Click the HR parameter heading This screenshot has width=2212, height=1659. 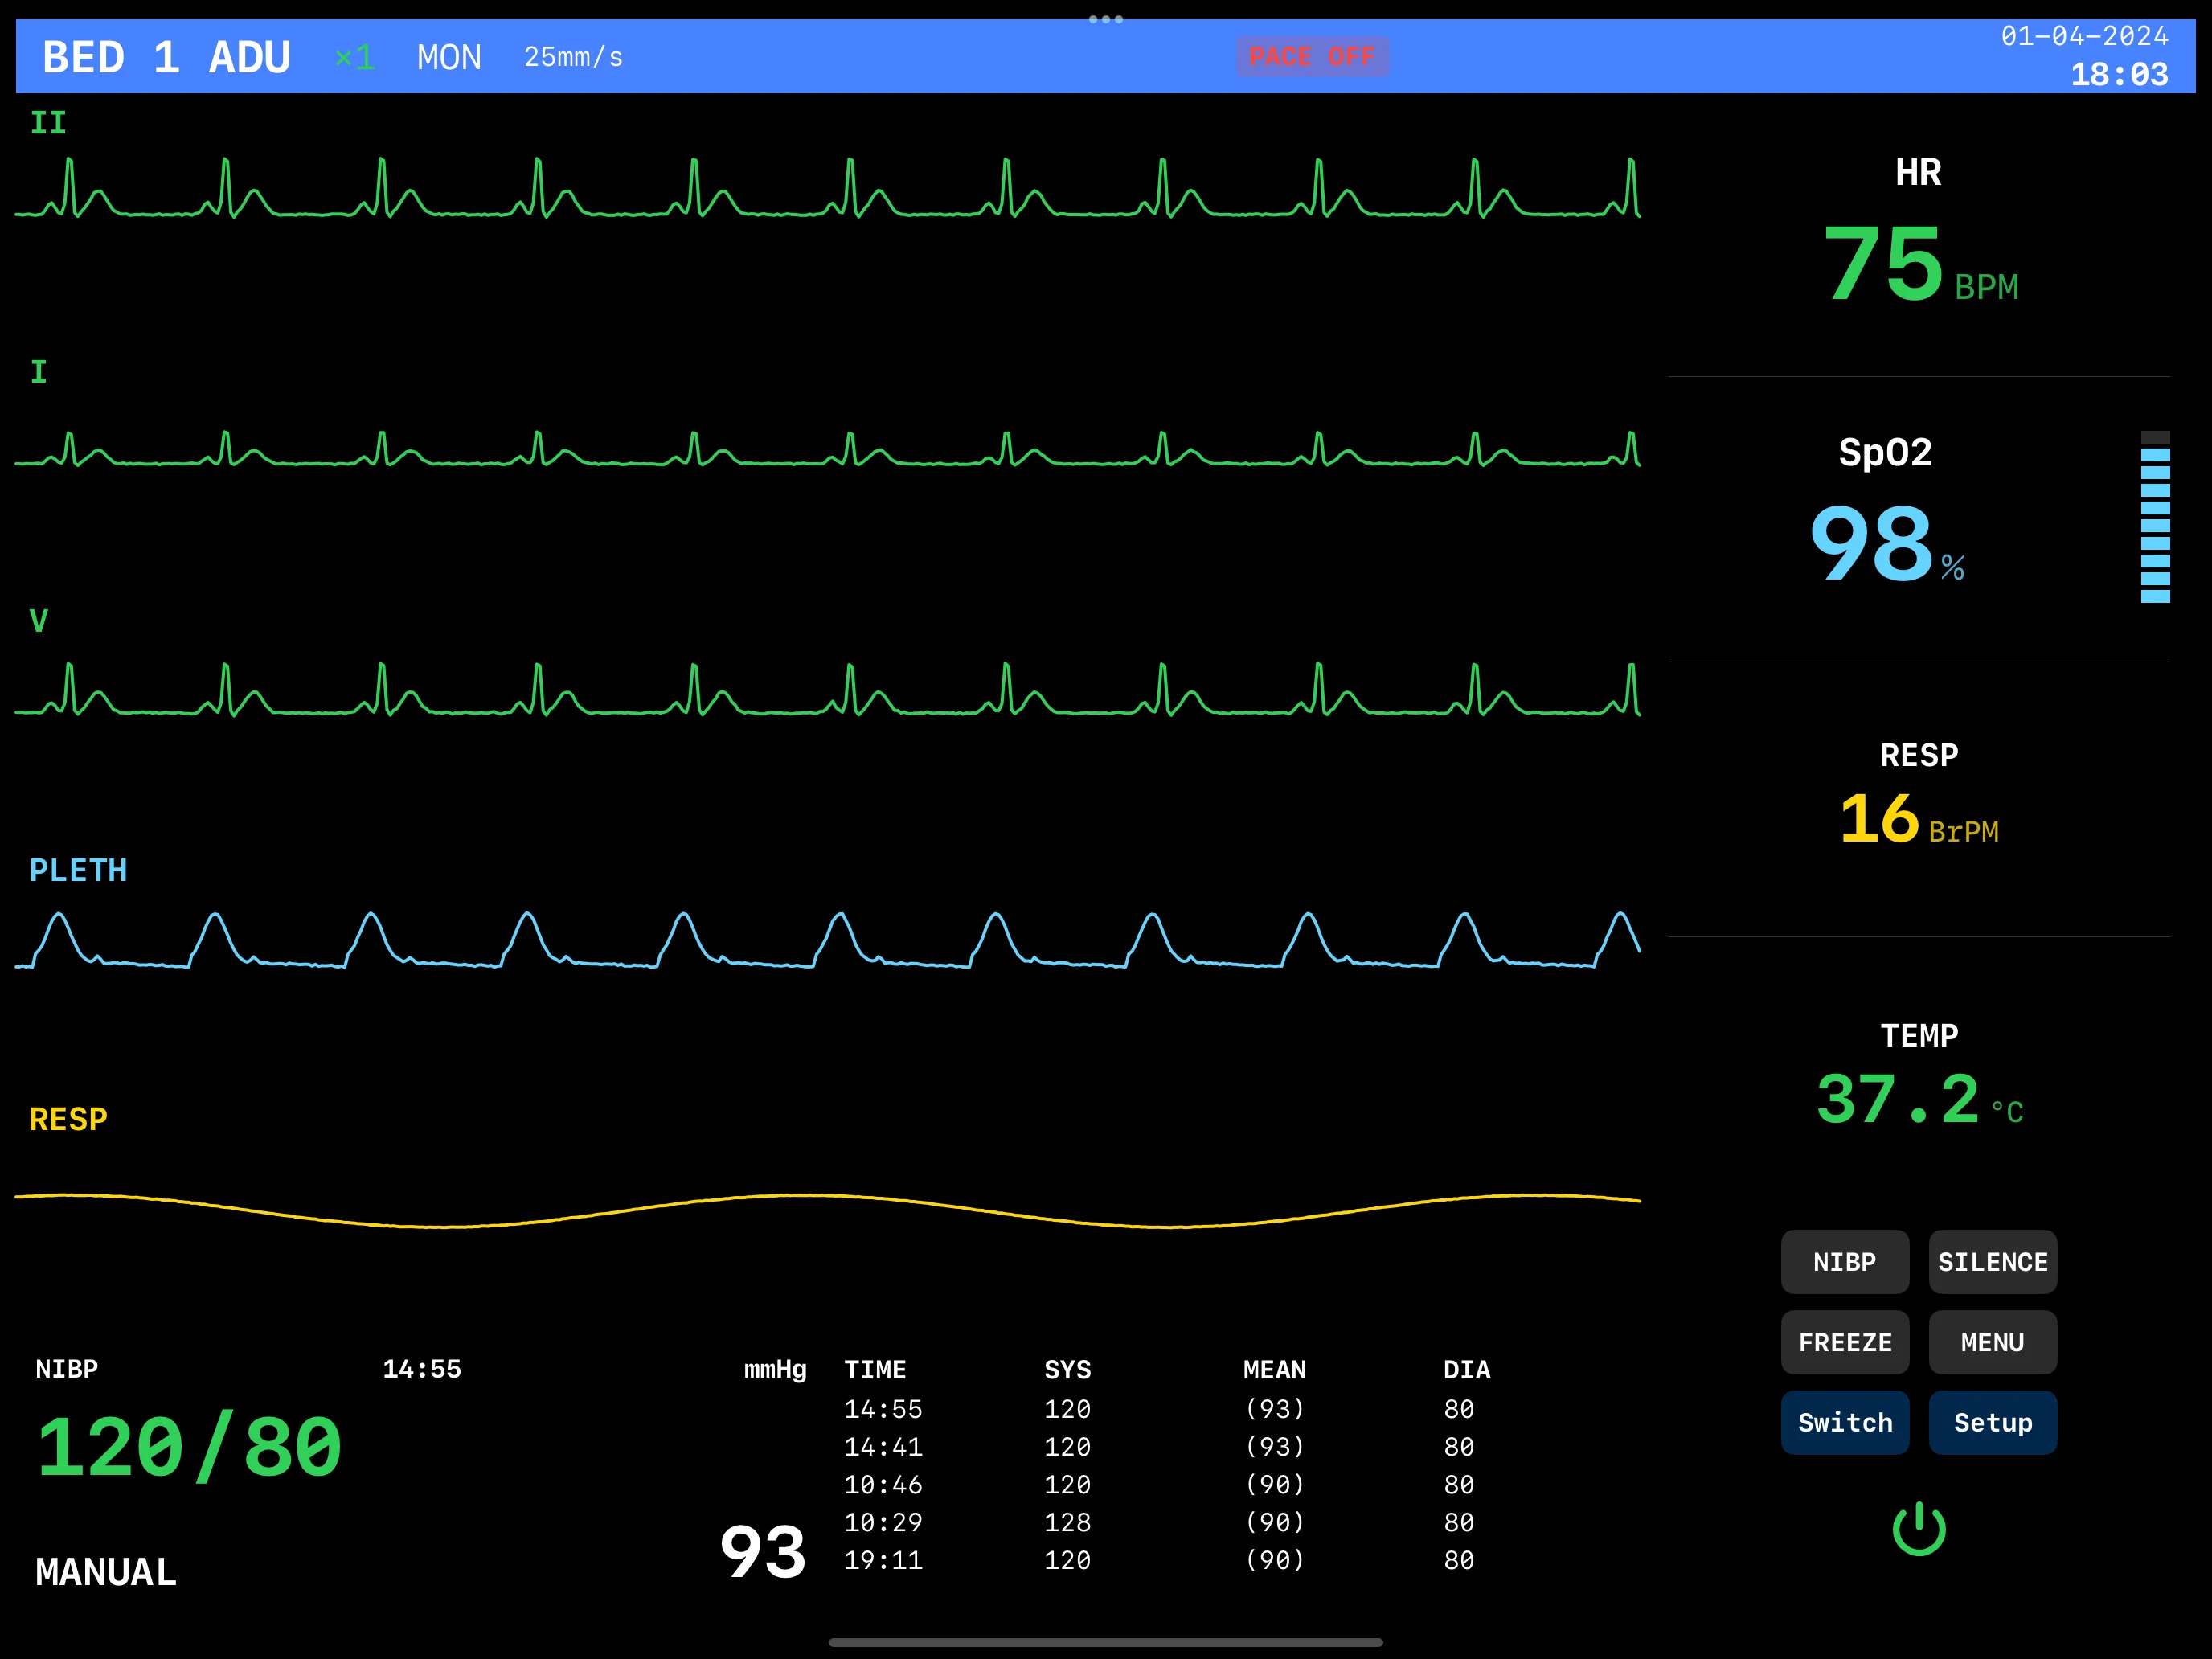pyautogui.click(x=1918, y=172)
